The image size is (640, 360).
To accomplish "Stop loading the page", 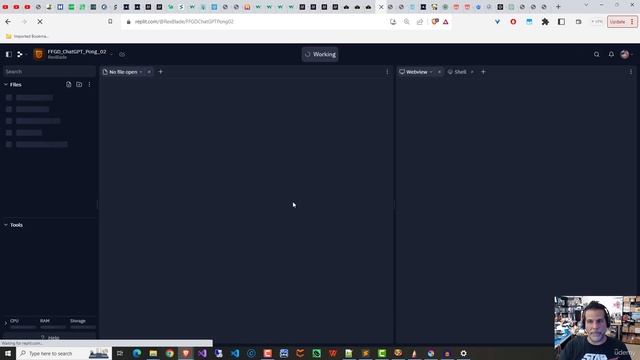I will pos(40,22).
